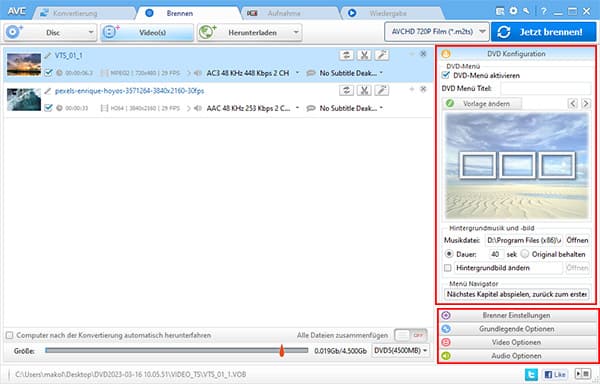The image size is (600, 384).
Task: Click scissors icon for pexels-enrique-hoyos video
Action: (x=364, y=90)
